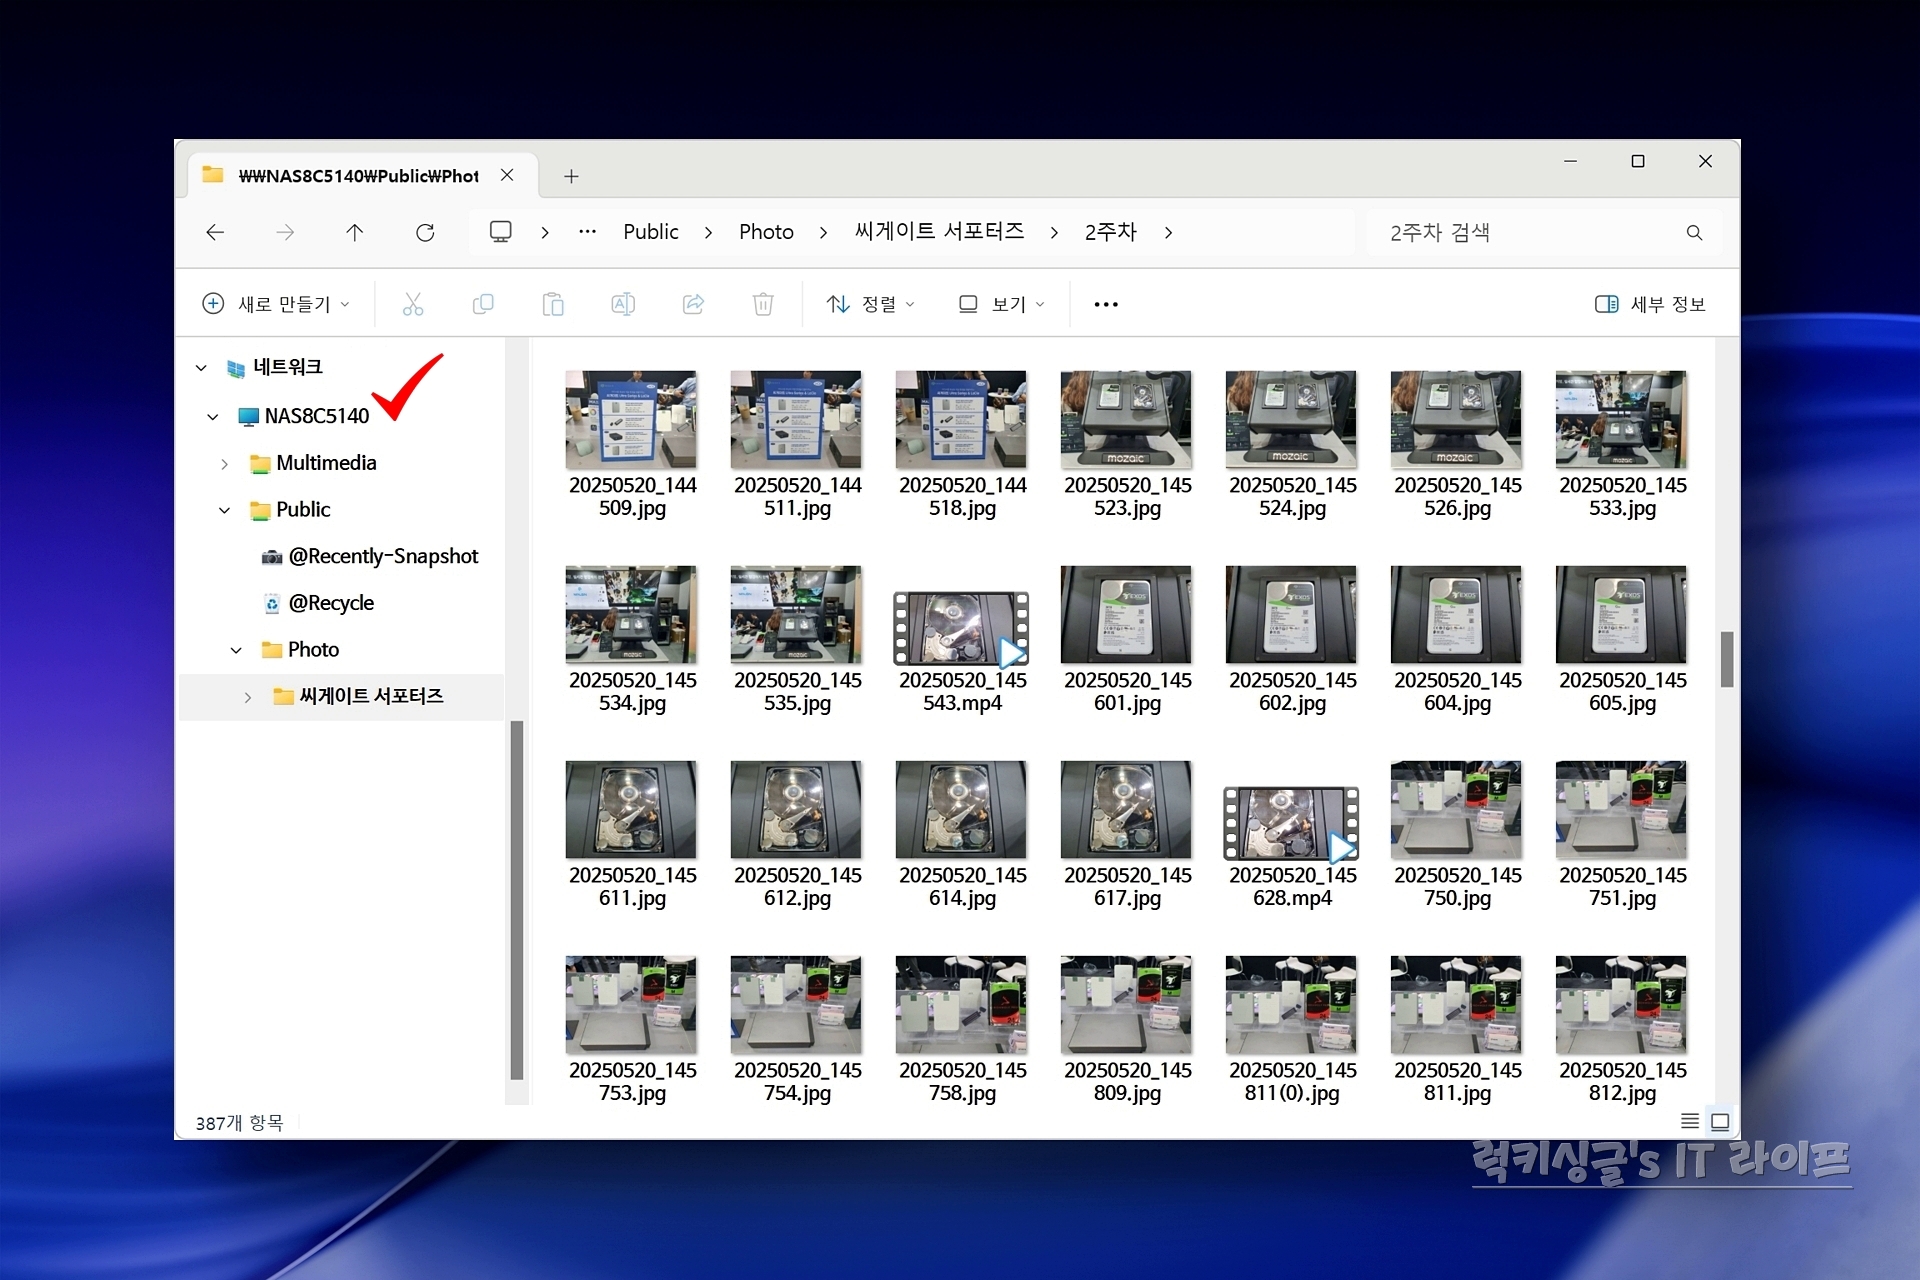This screenshot has width=1920, height=1280.
Task: Refresh the current folder view
Action: (425, 232)
